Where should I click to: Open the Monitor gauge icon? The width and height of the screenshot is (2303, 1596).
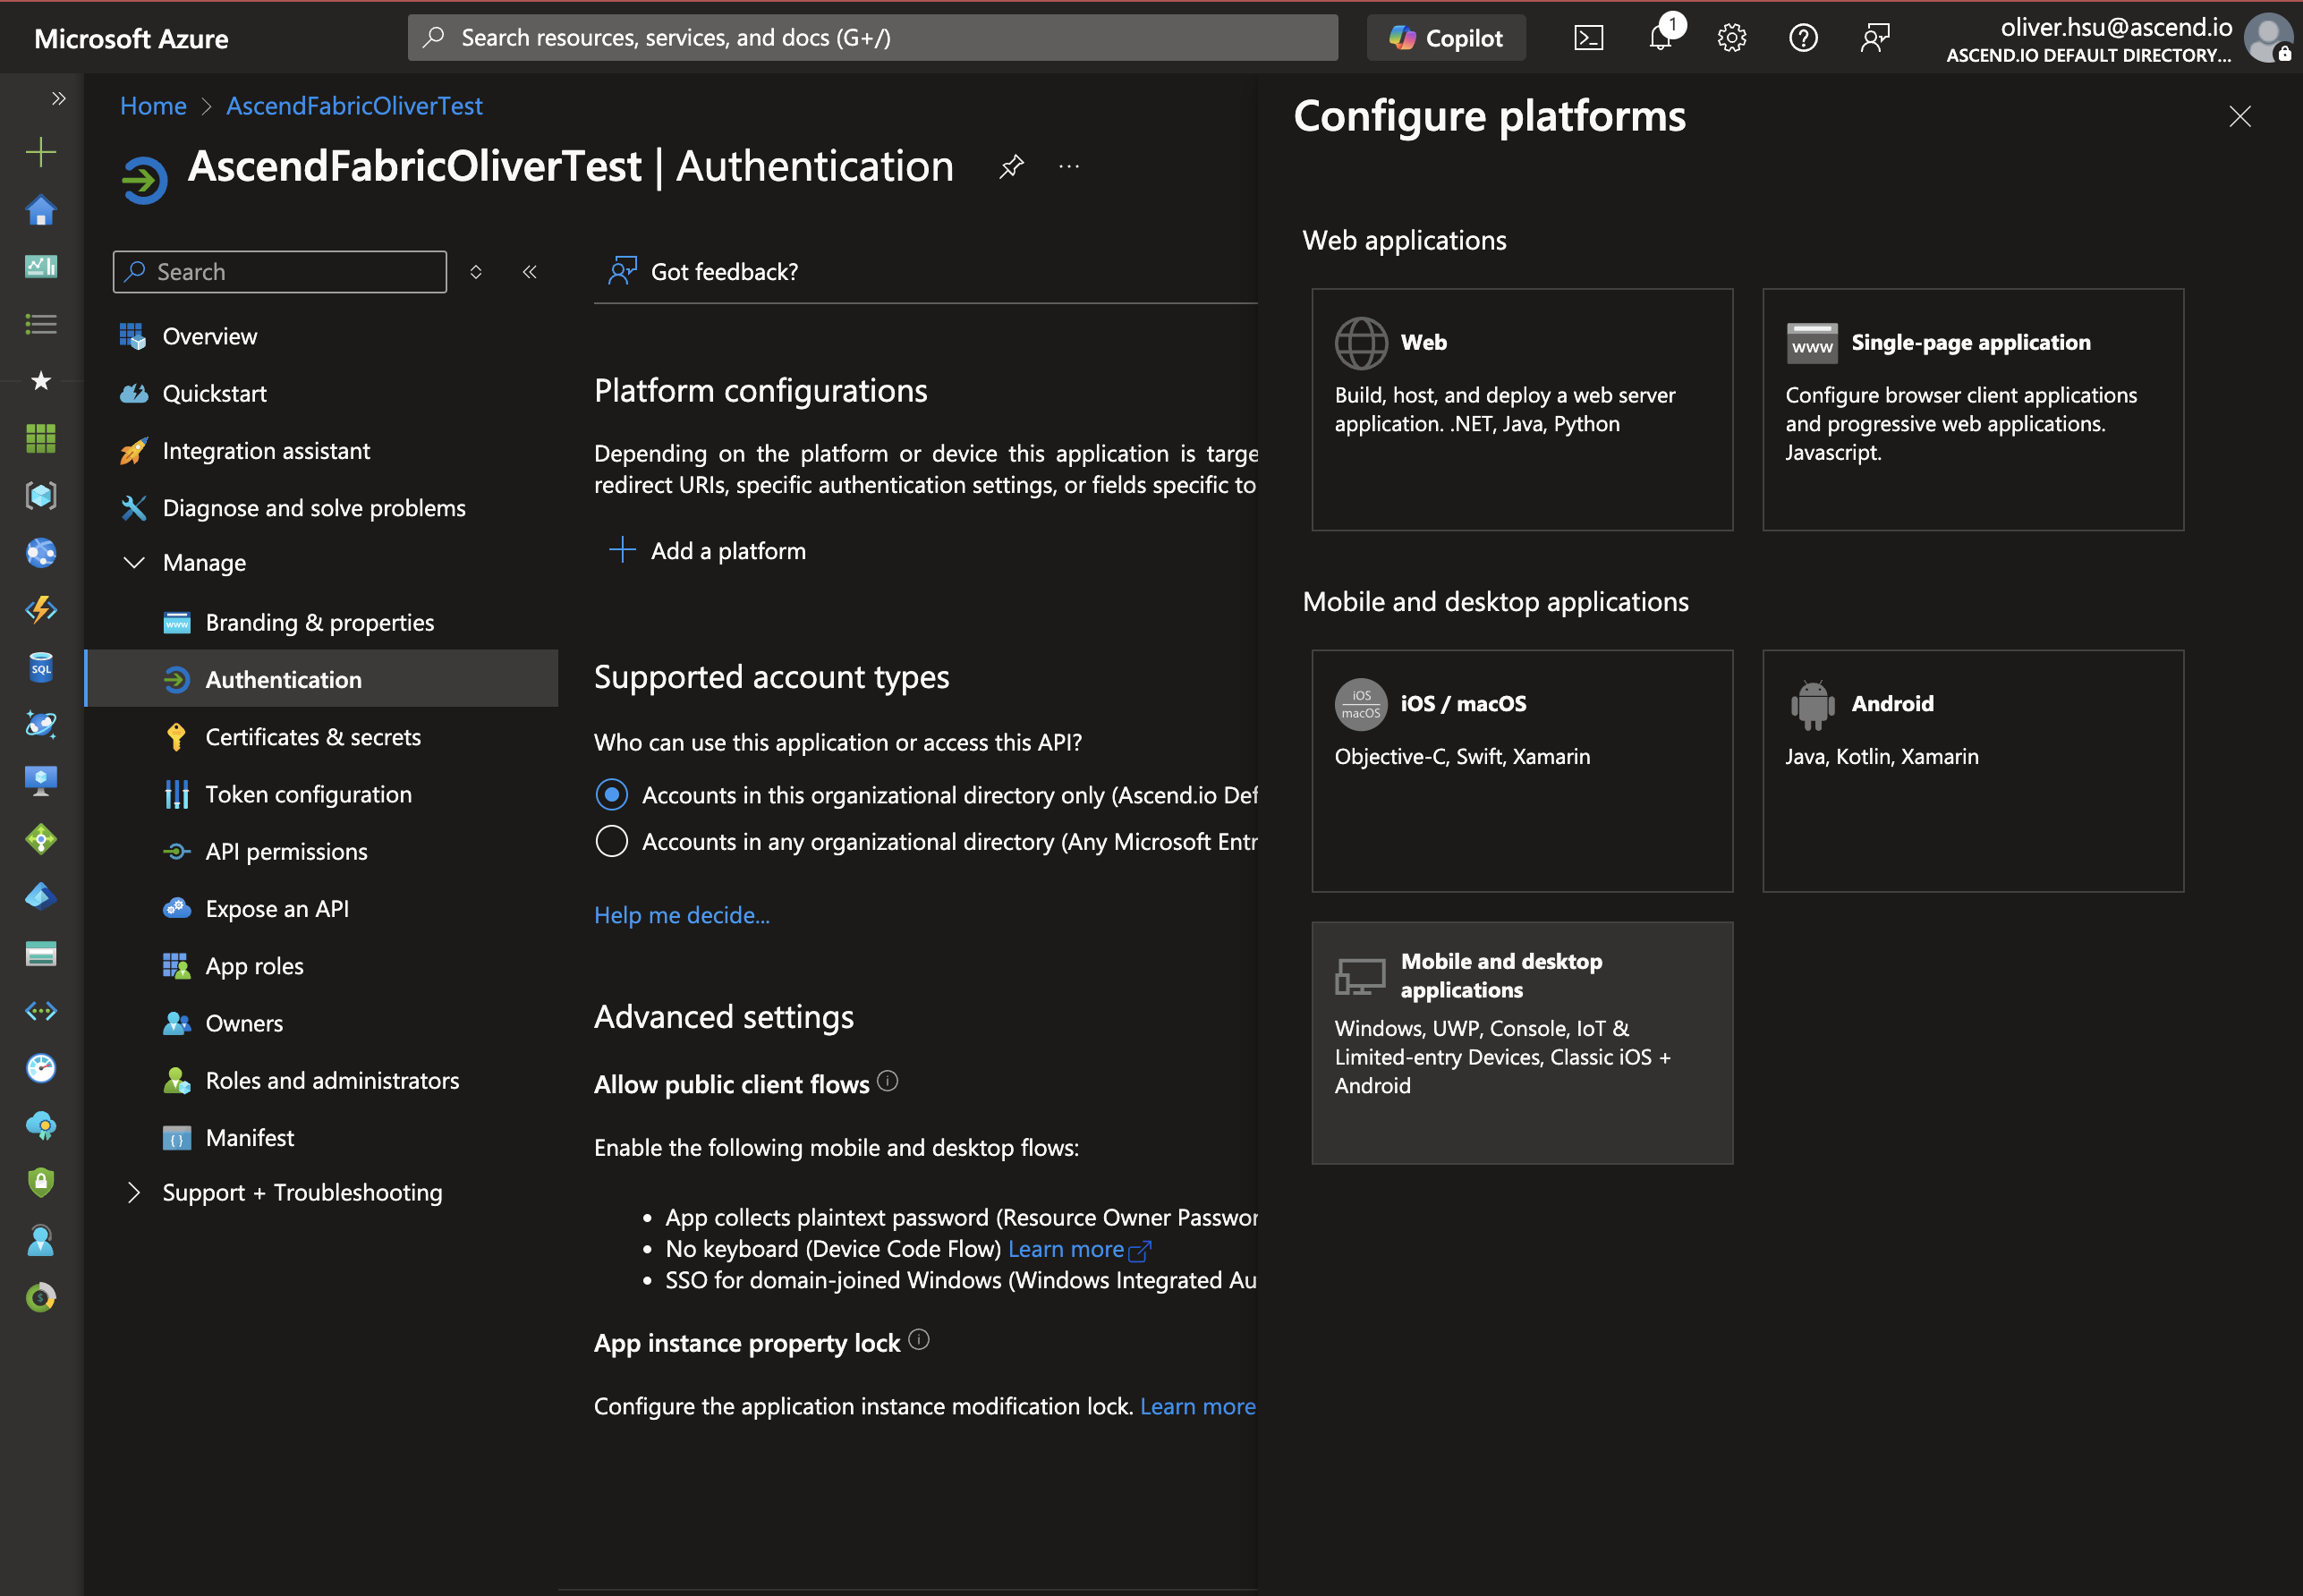pyautogui.click(x=40, y=1068)
